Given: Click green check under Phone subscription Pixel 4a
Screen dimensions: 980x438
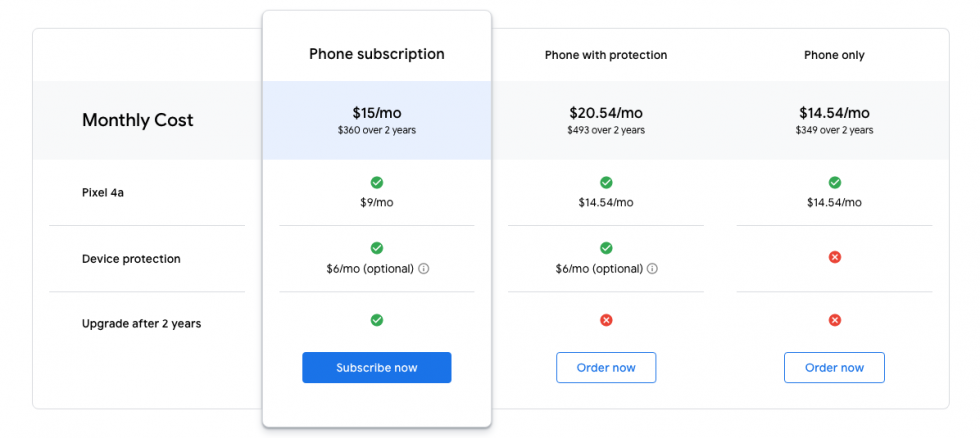Looking at the screenshot, I should point(377,183).
